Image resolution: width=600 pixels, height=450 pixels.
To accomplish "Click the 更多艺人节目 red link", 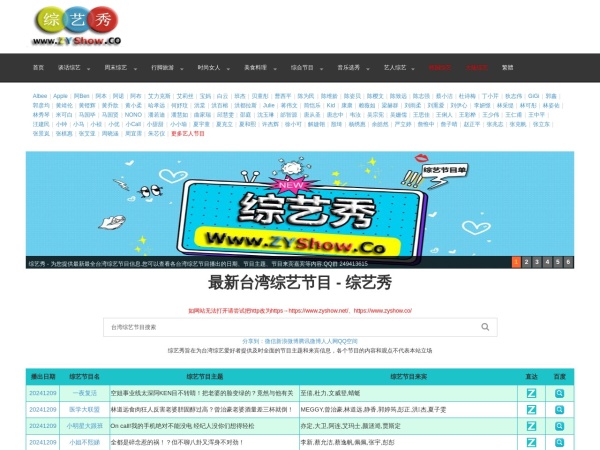I will (x=190, y=133).
